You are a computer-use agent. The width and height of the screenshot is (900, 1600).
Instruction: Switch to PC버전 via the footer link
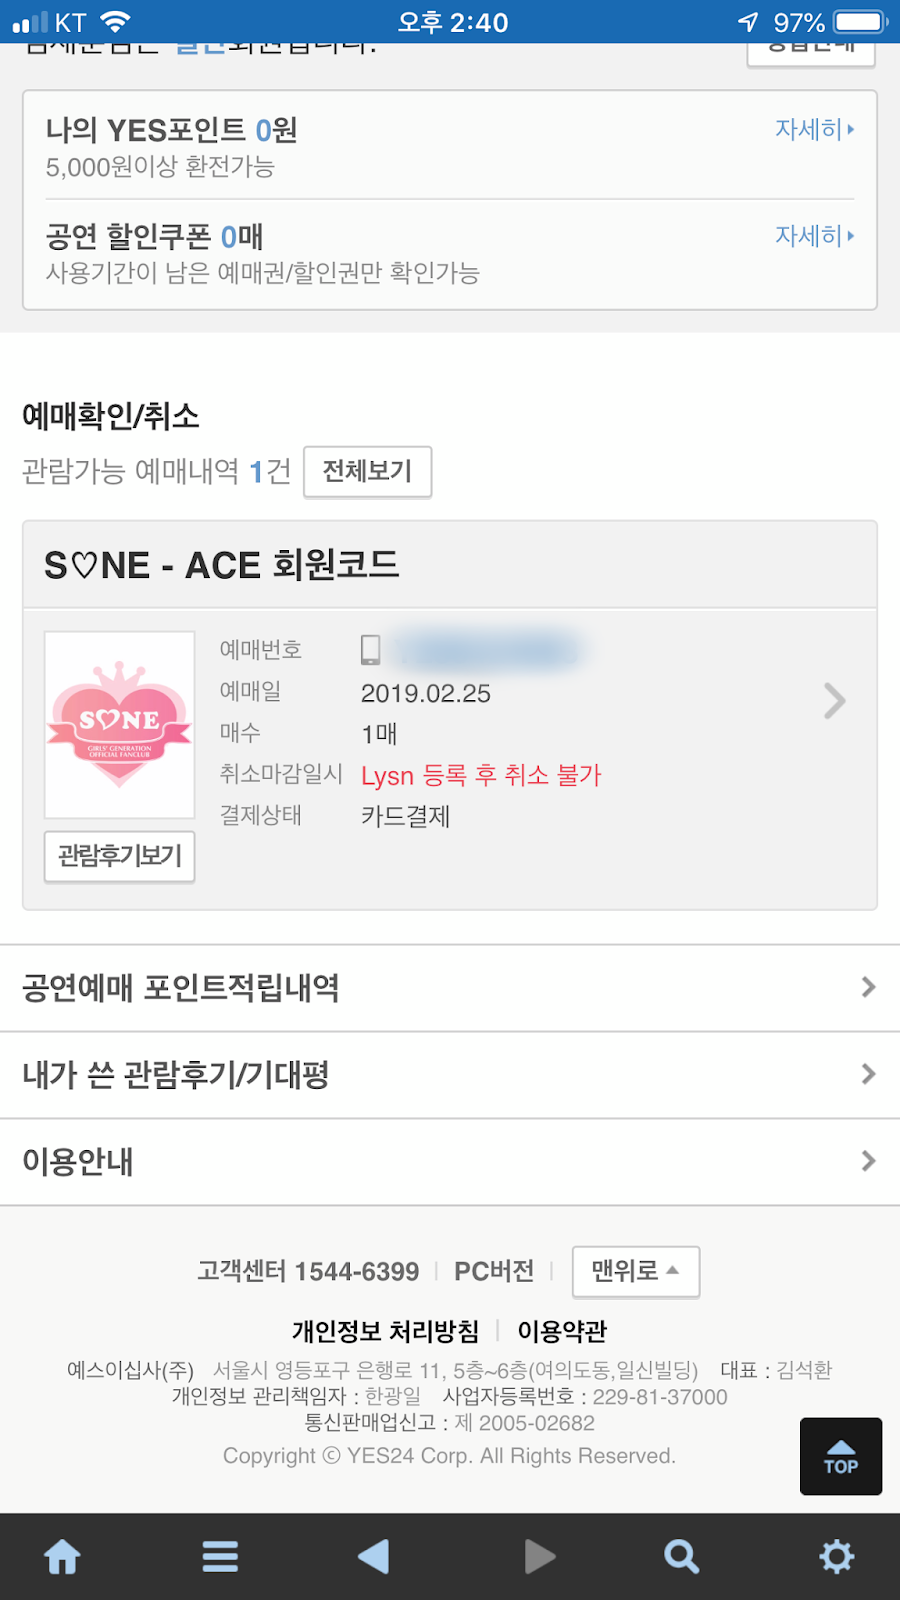(493, 1271)
